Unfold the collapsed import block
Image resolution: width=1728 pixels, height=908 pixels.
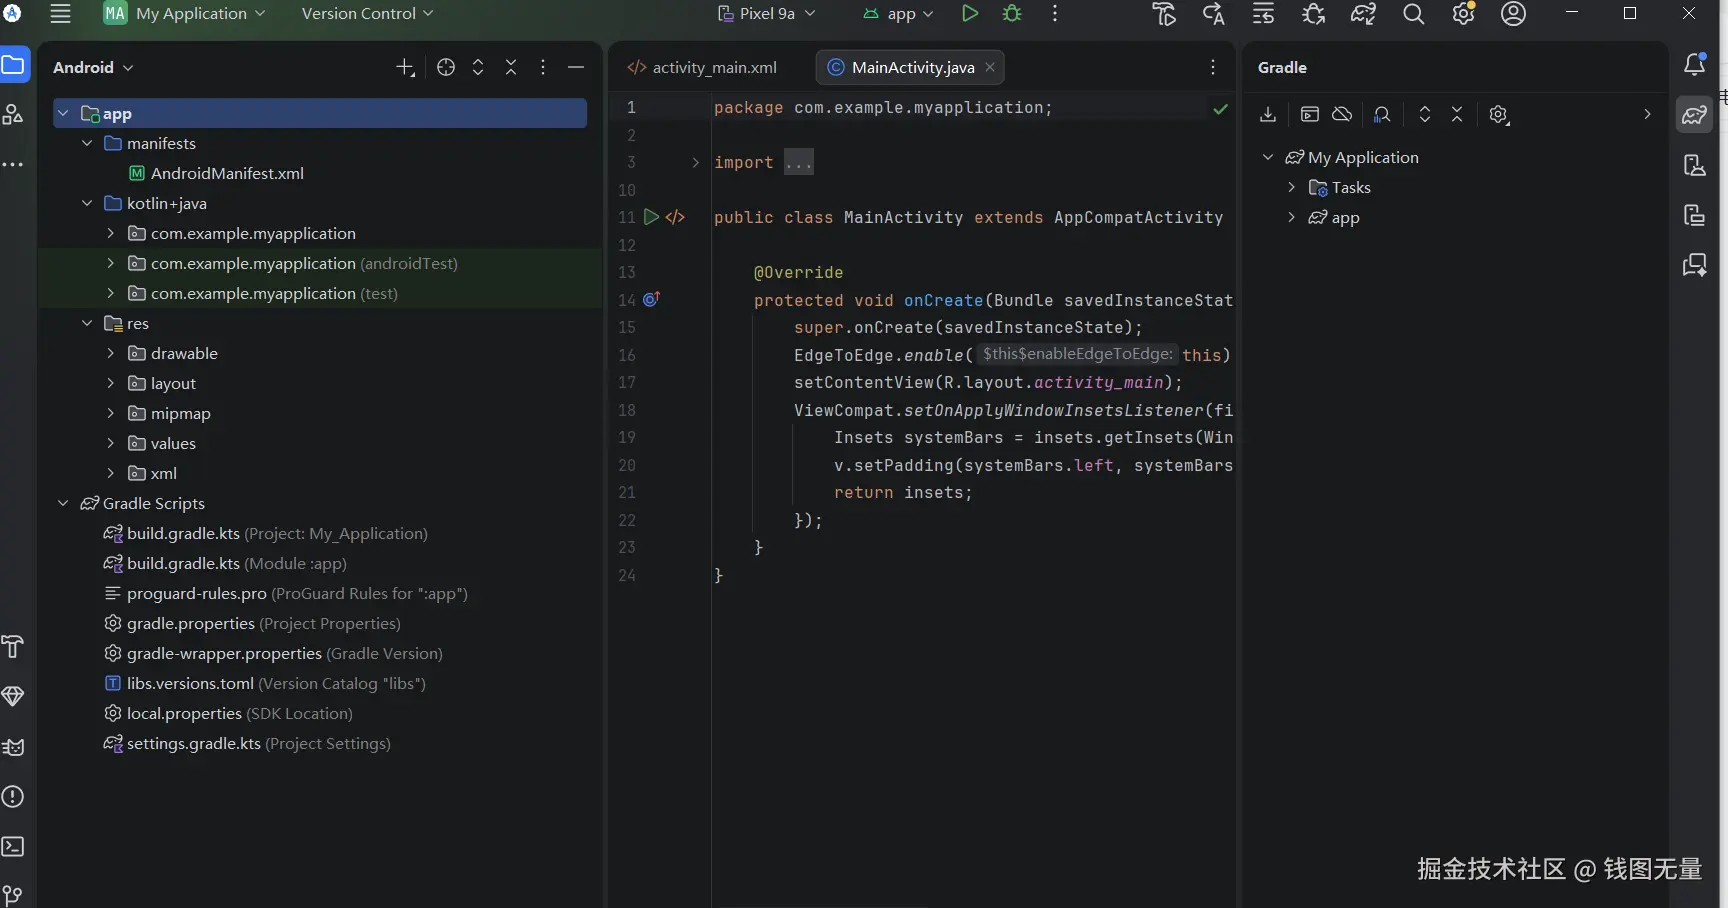click(x=696, y=162)
